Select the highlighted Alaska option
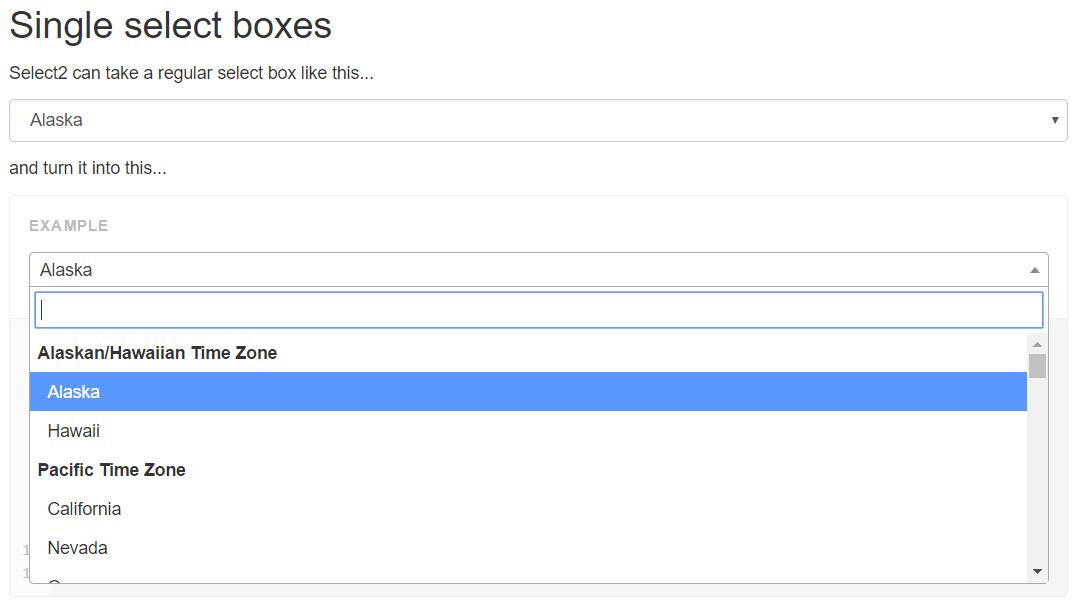Viewport: 1078px width, 604px height. [528, 392]
